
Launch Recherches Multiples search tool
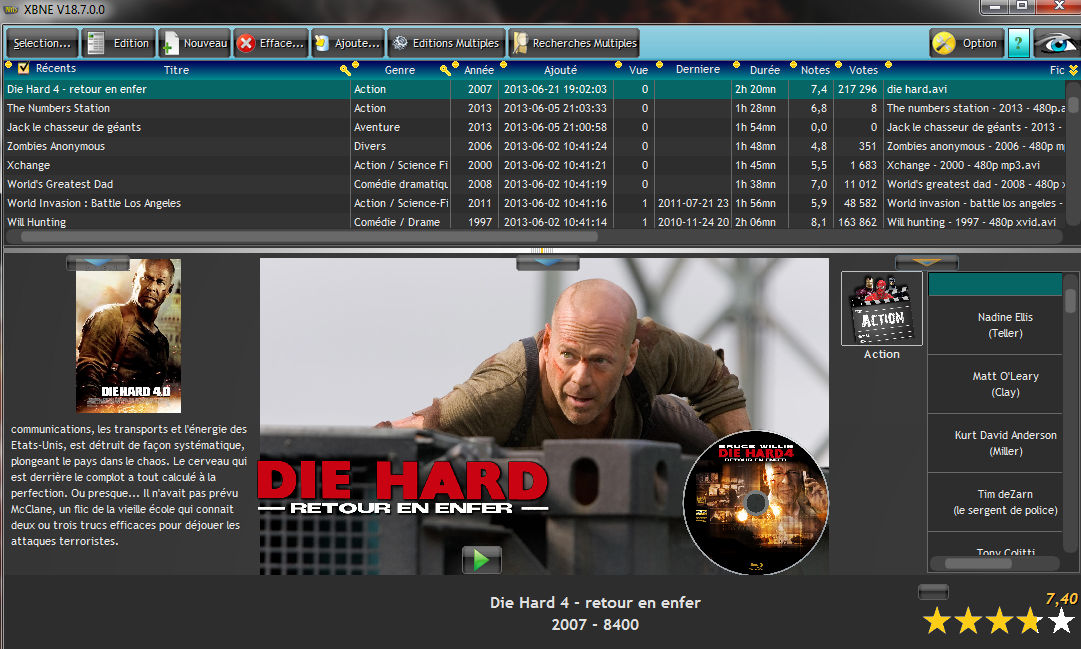click(x=573, y=43)
